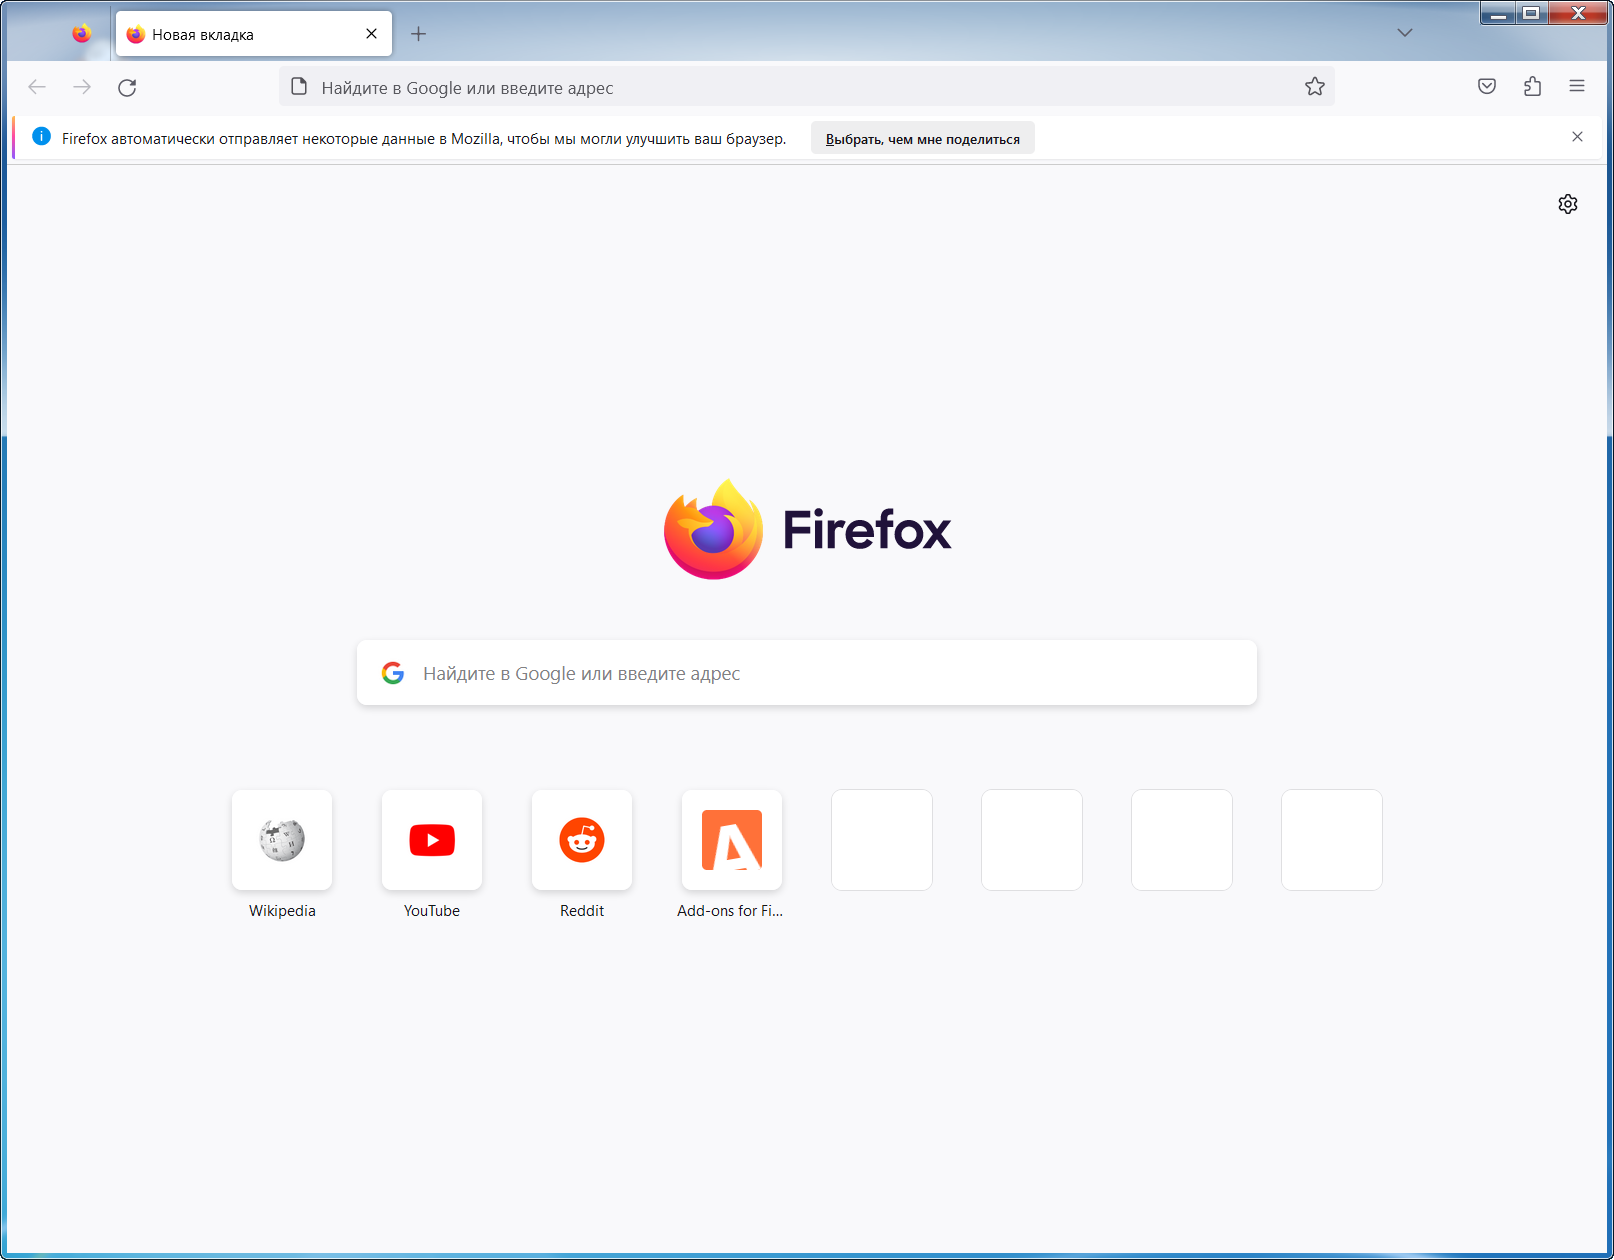Open a new tab with plus button
The height and width of the screenshot is (1260, 1614).
click(x=418, y=34)
